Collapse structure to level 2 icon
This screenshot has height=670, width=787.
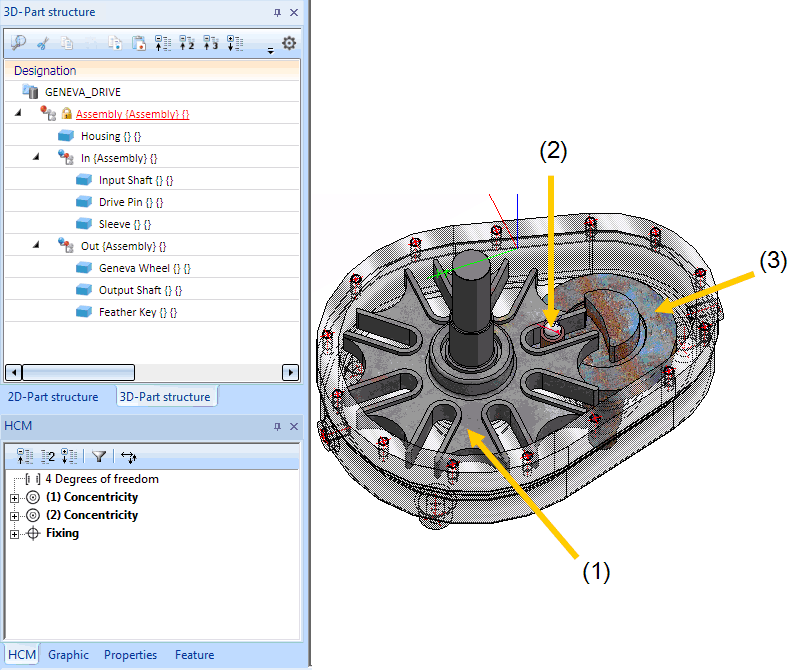click(186, 43)
